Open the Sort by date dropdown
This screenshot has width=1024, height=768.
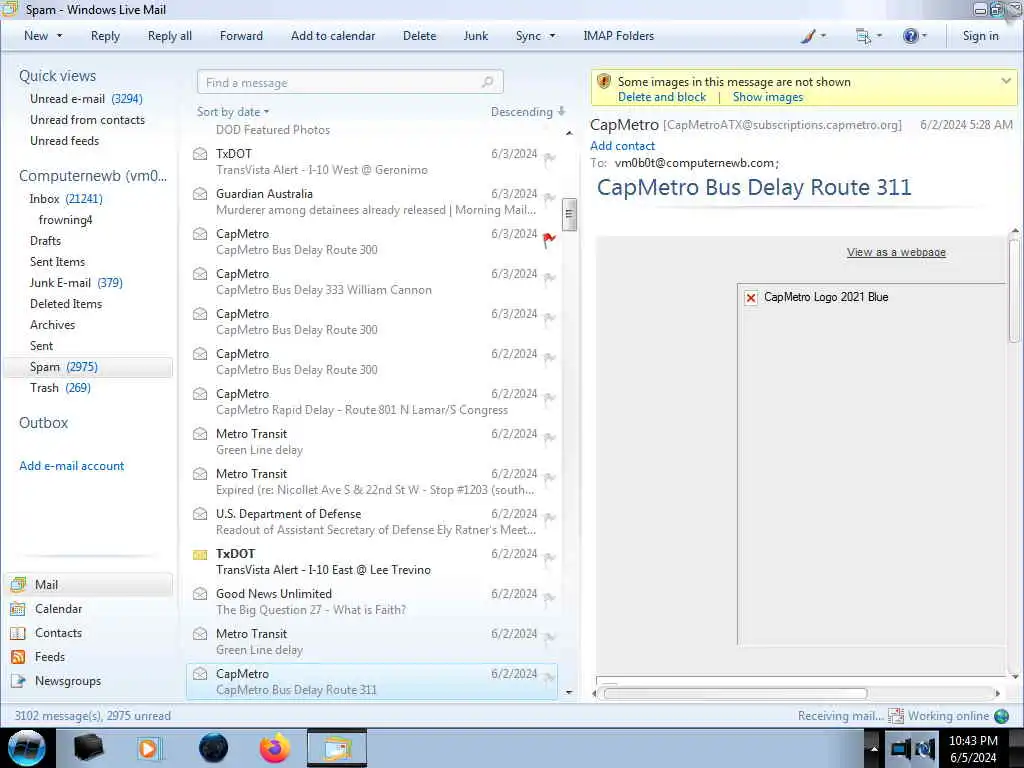pos(233,112)
